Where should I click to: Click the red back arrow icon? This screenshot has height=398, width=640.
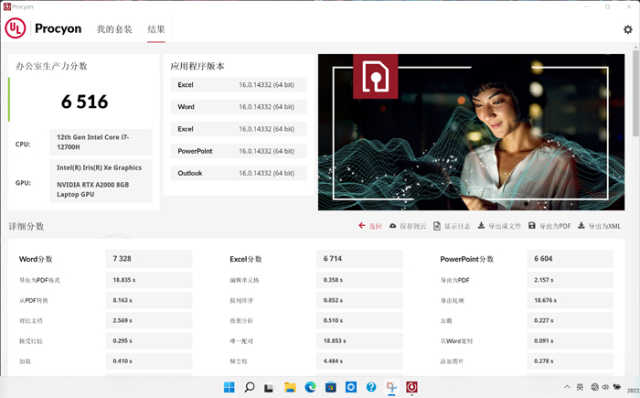362,225
